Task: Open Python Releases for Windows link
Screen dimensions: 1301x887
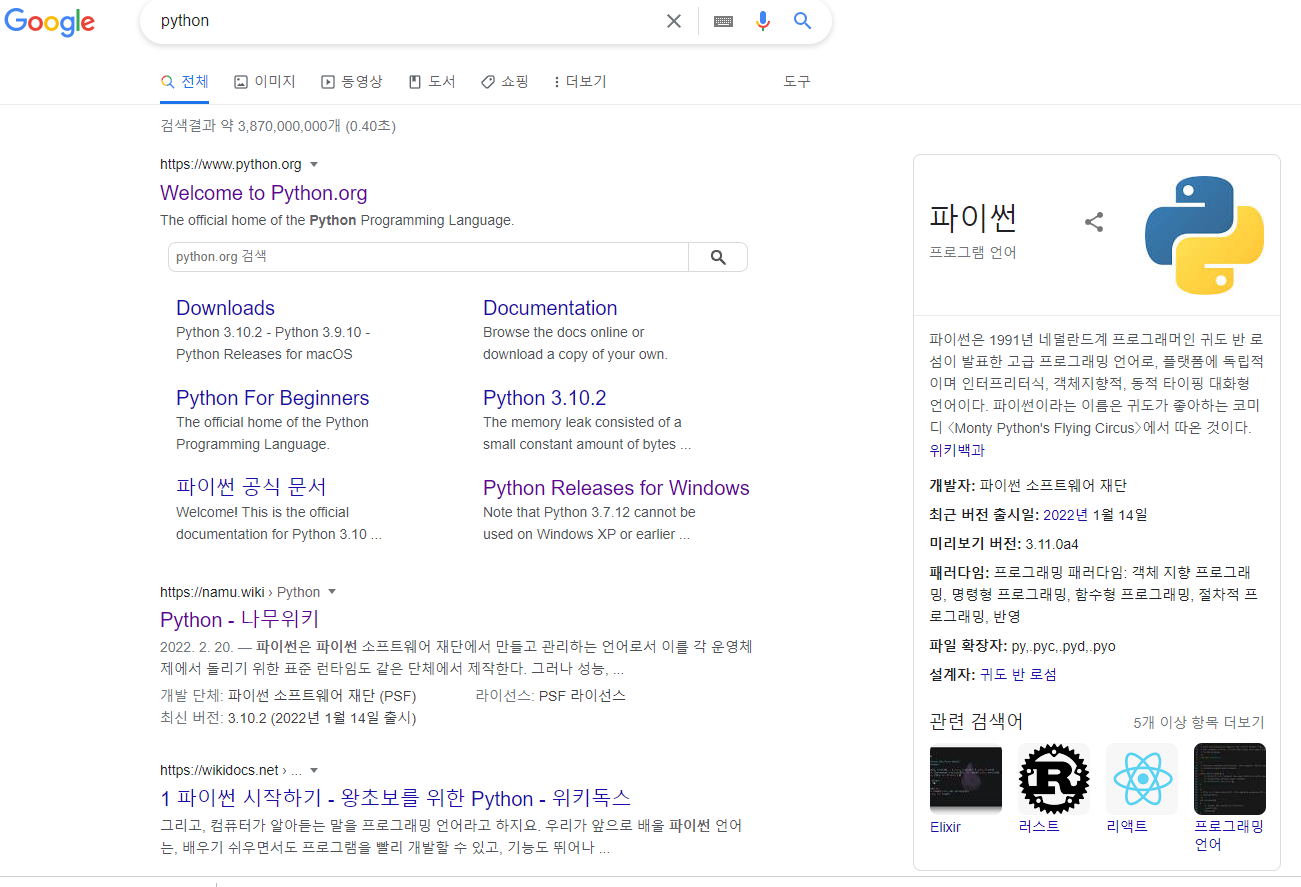Action: pos(616,488)
